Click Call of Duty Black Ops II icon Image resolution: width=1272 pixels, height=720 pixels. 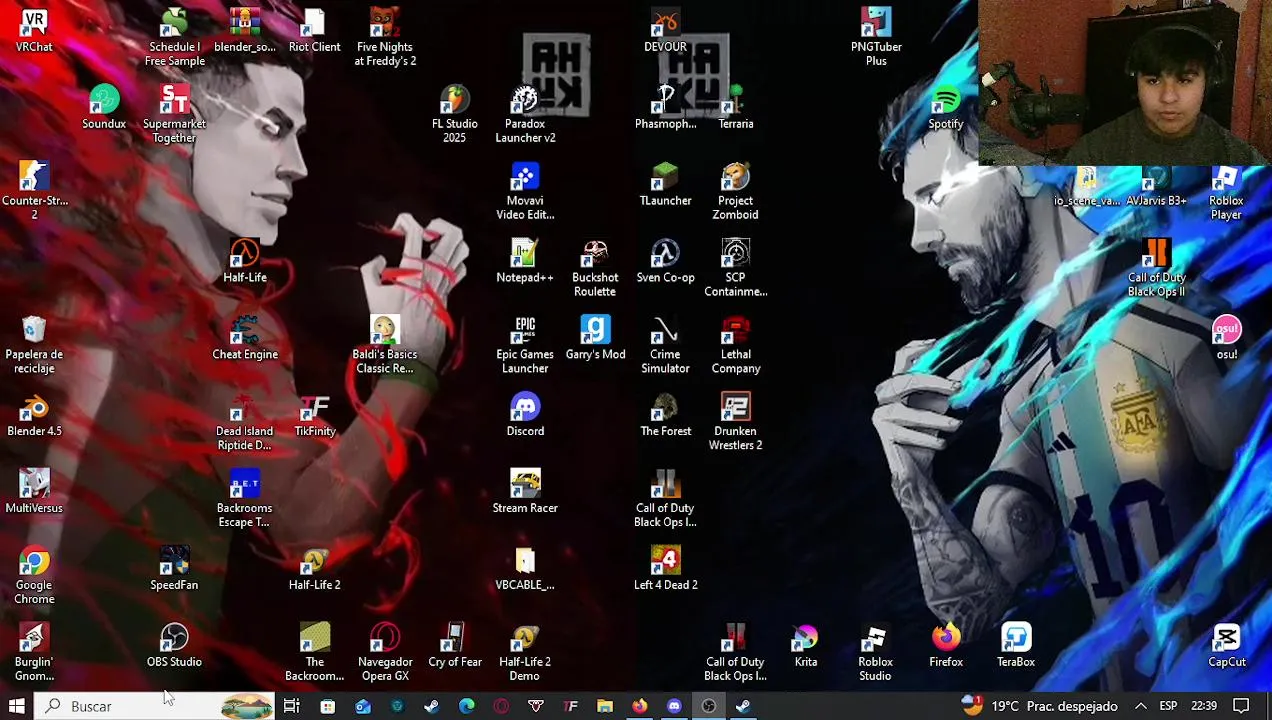pos(1156,269)
